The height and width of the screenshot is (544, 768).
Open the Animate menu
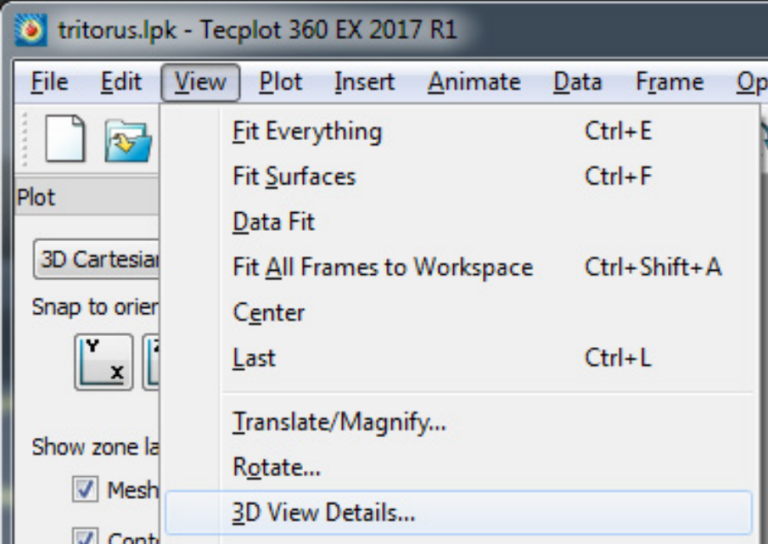474,82
